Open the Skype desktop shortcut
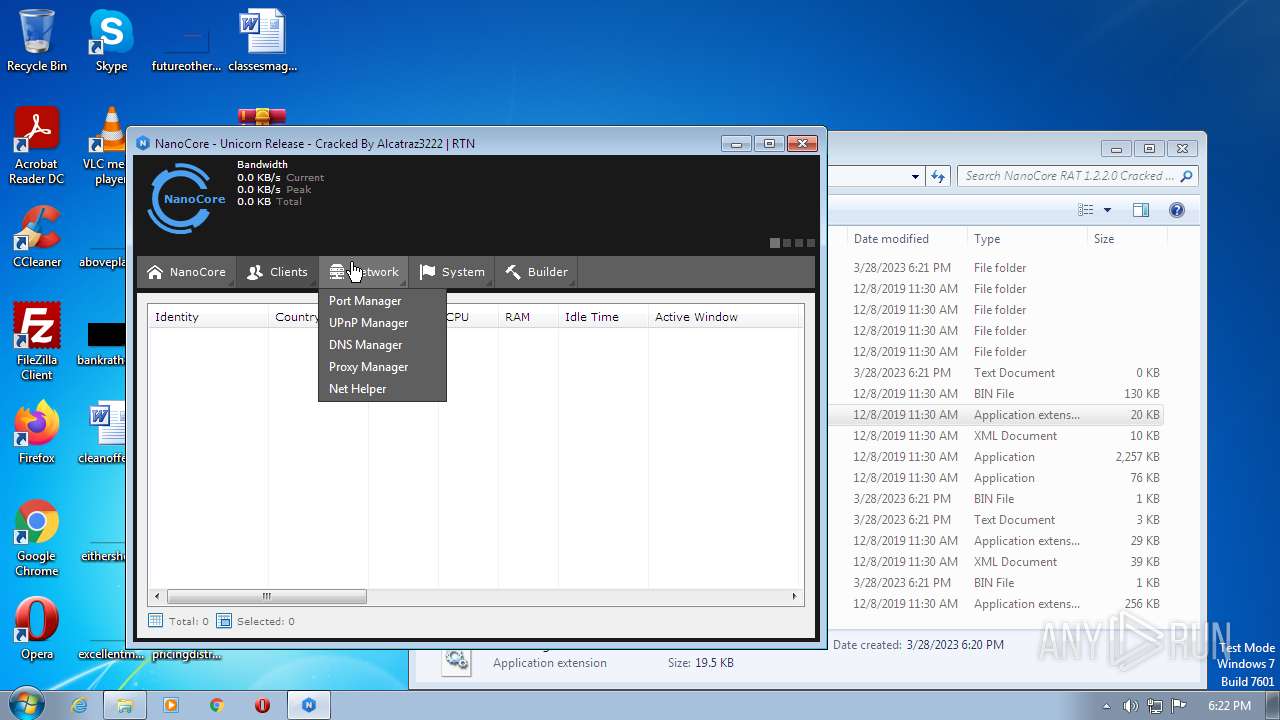Image resolution: width=1280 pixels, height=720 pixels. click(x=111, y=41)
